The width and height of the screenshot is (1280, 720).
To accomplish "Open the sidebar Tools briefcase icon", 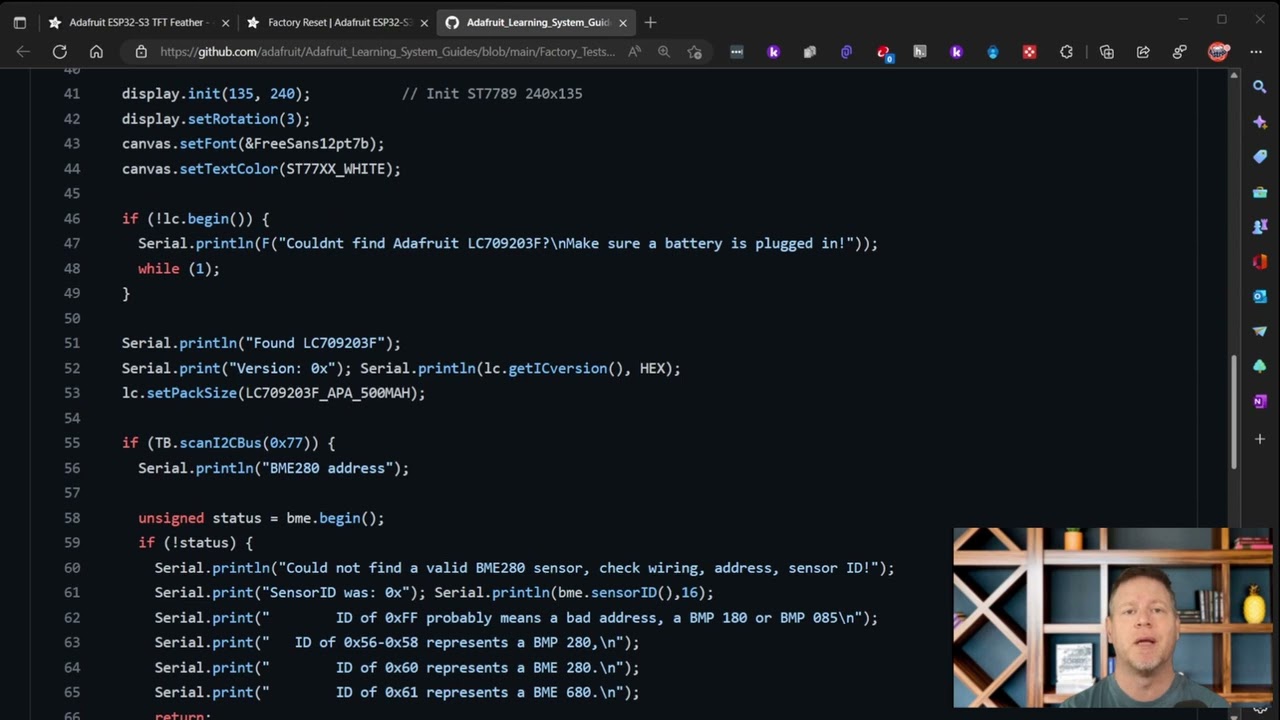I will point(1260,192).
